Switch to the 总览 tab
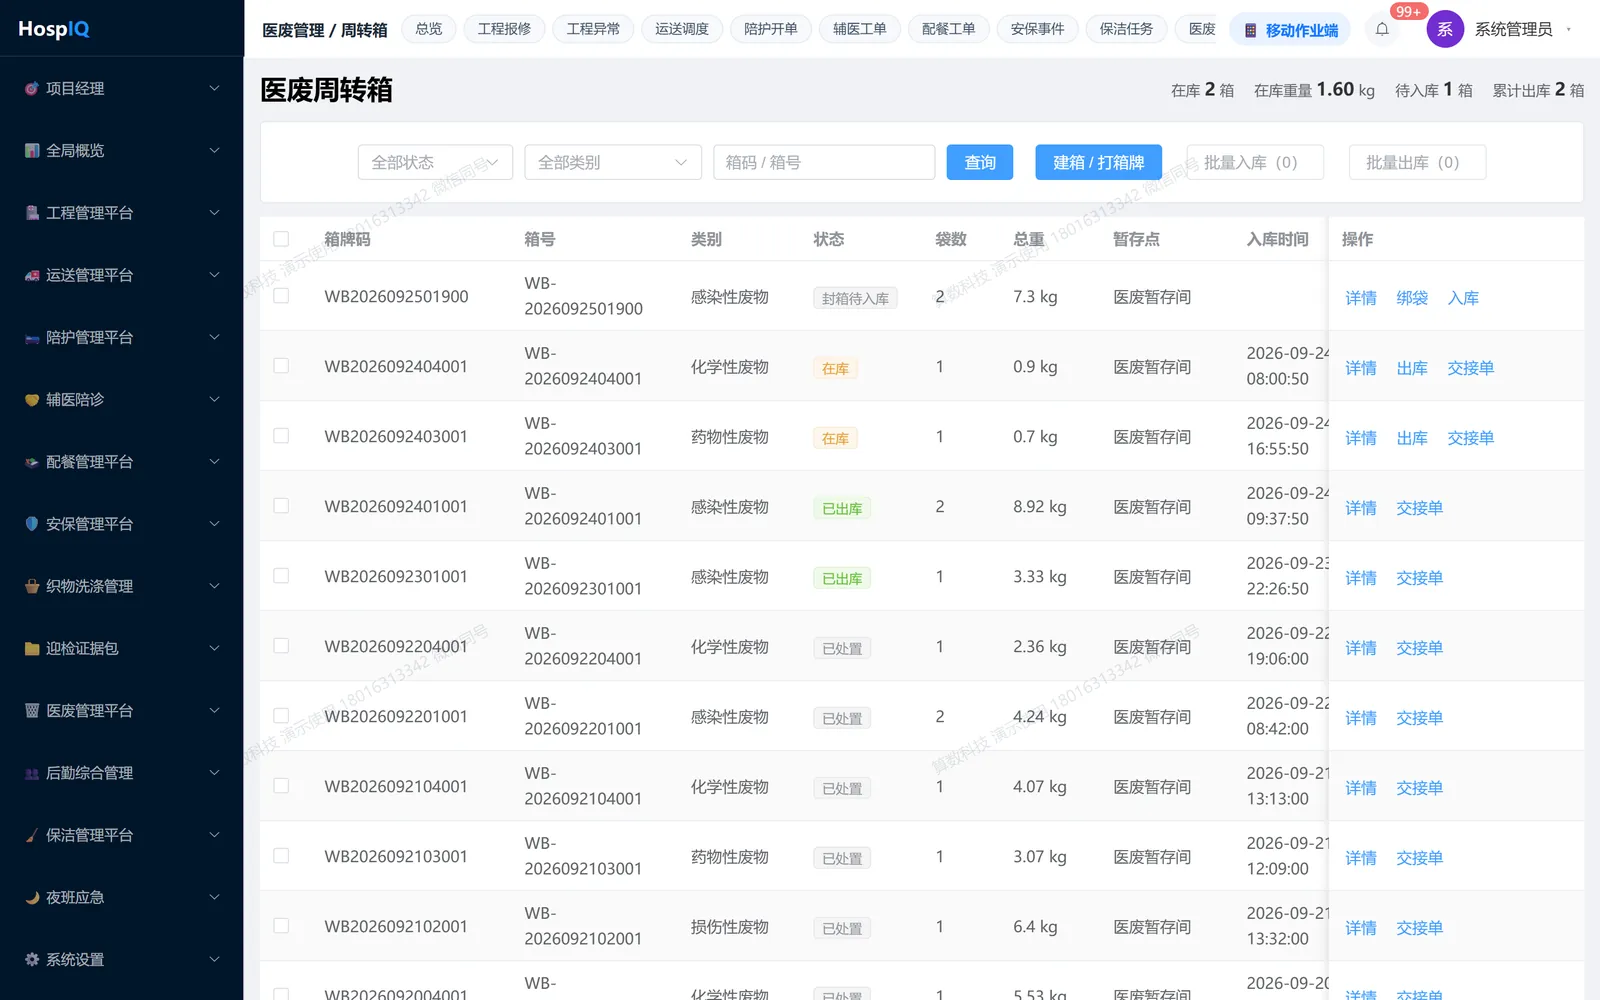 (x=429, y=29)
